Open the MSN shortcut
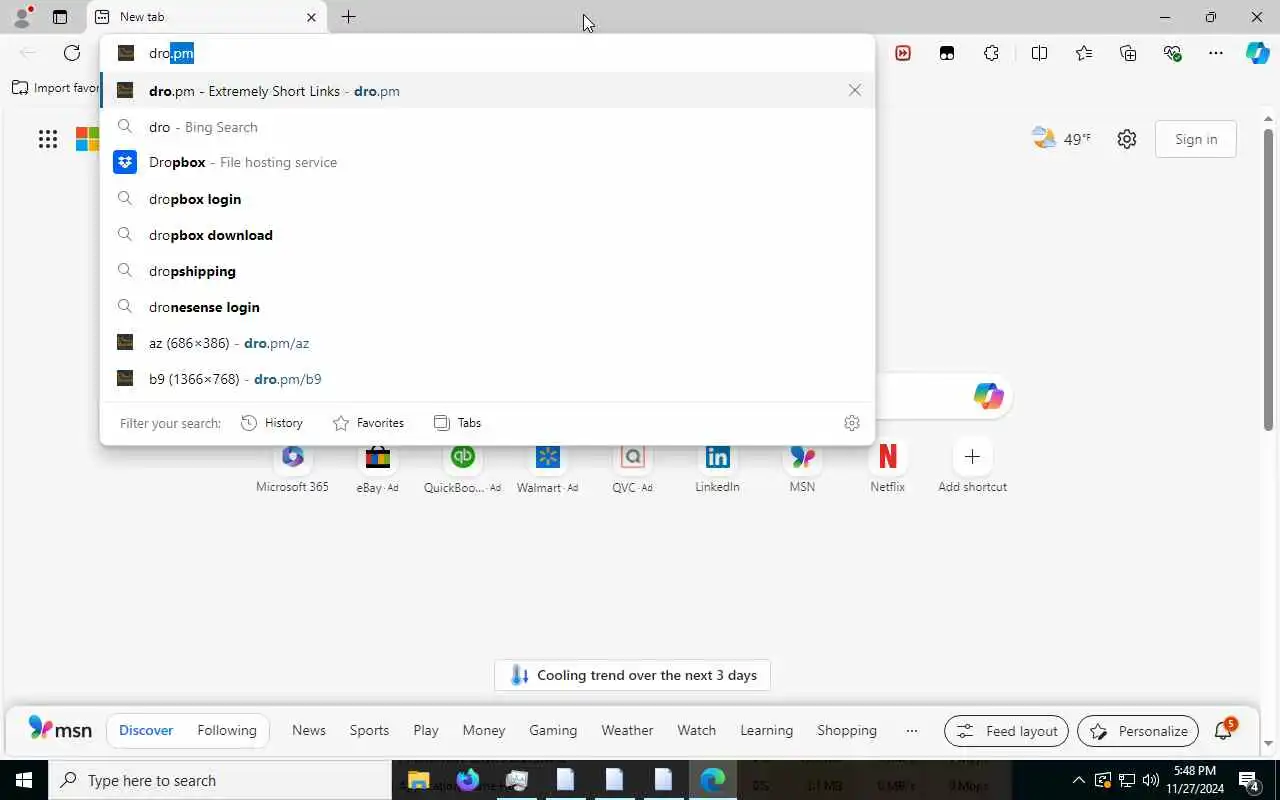 pos(802,468)
